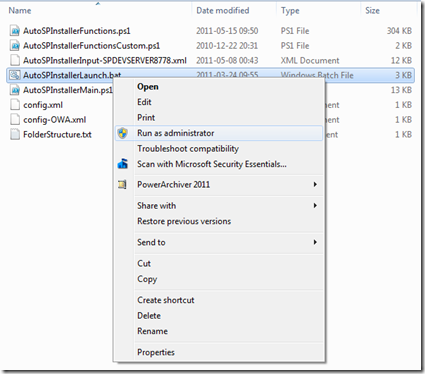
Task: Select Restore previous versions
Action: pos(219,221)
